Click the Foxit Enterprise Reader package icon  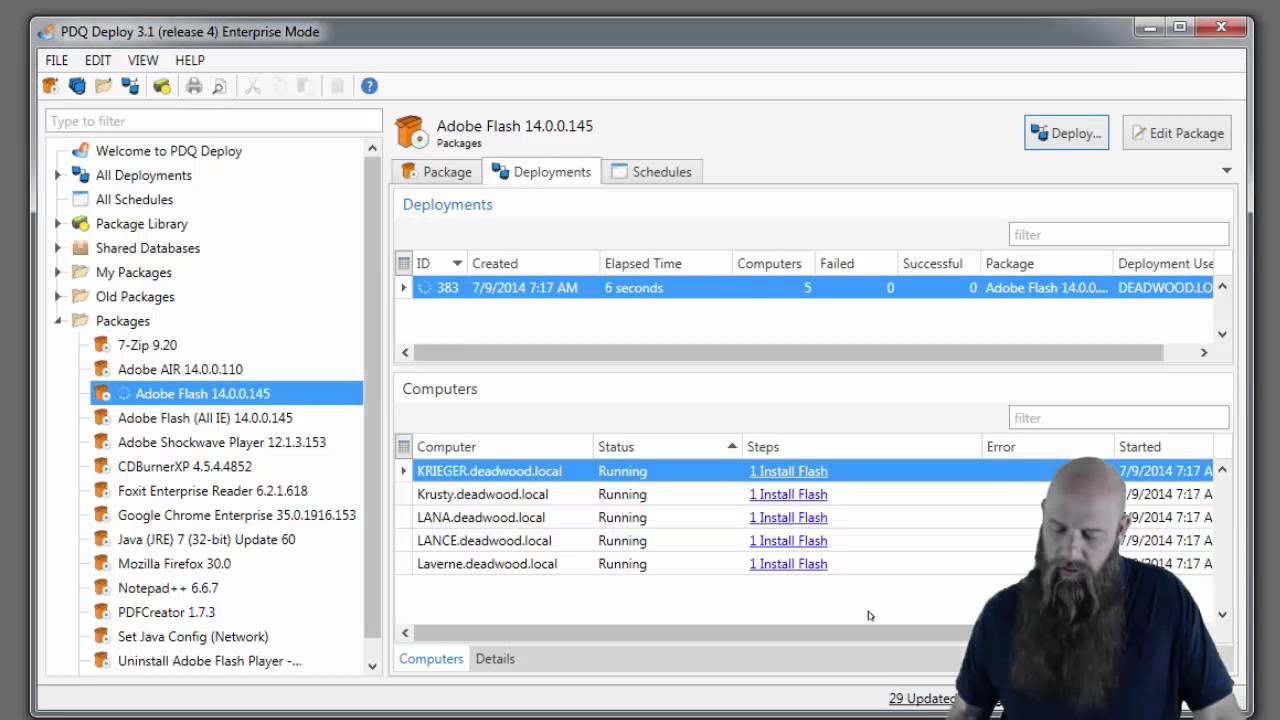click(101, 491)
